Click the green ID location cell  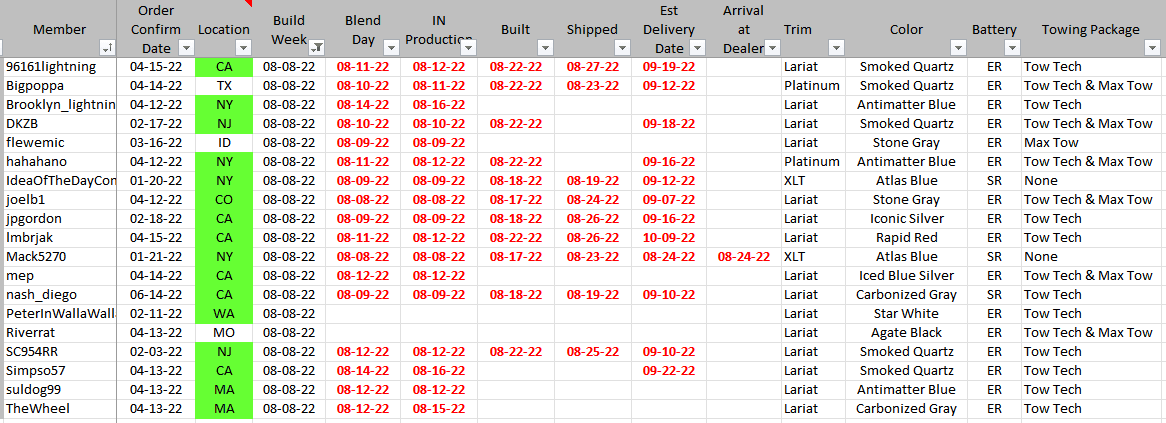[x=223, y=143]
